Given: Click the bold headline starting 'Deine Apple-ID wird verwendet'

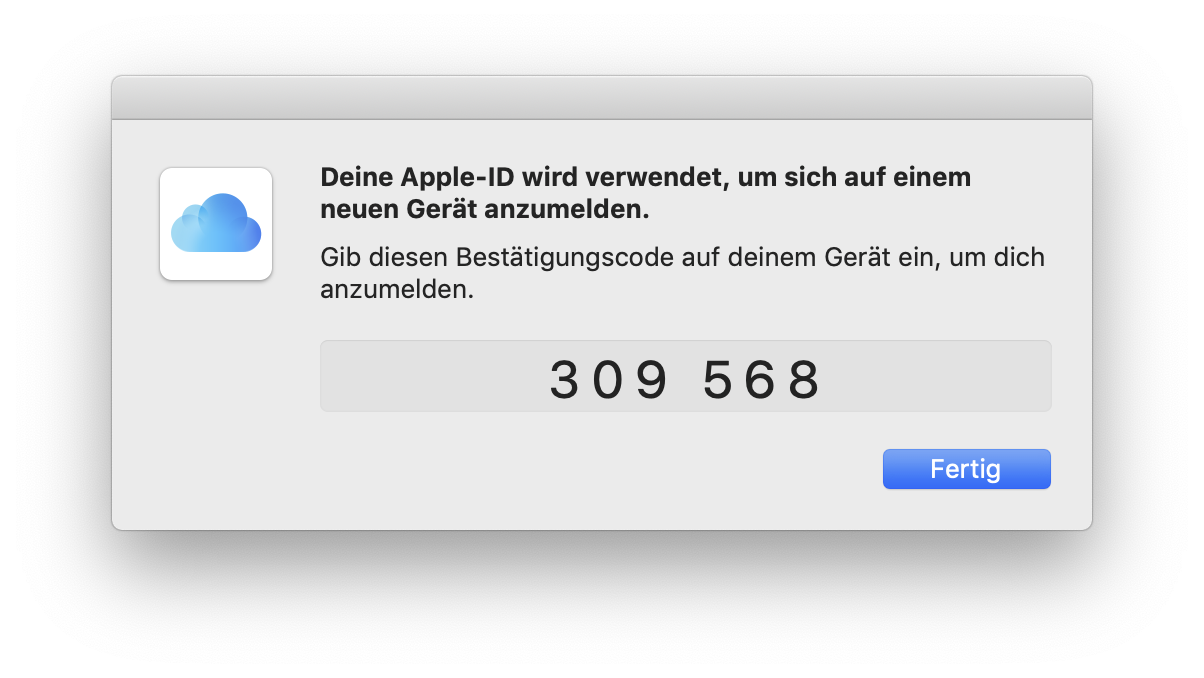Looking at the screenshot, I should 646,194.
